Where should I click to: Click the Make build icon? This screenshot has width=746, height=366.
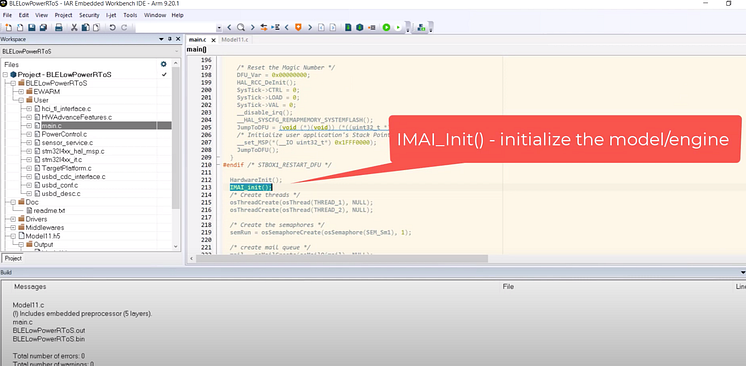[x=360, y=28]
